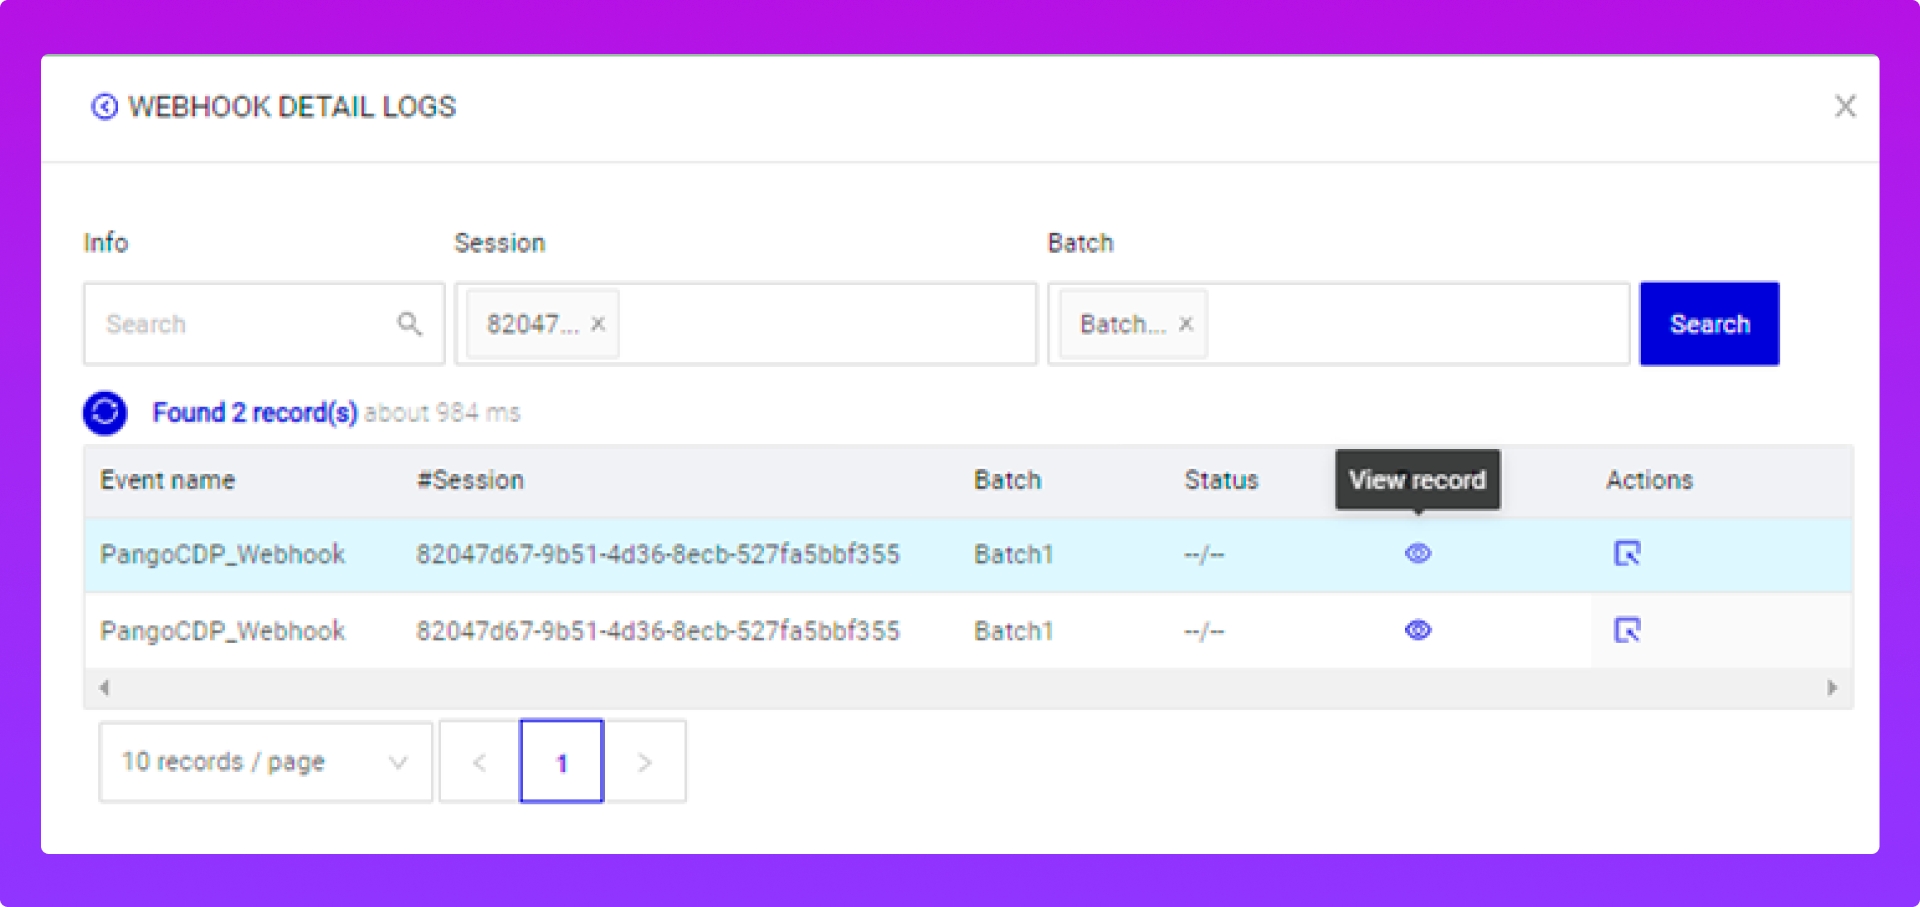Open action icon in second row

pyautogui.click(x=1627, y=630)
